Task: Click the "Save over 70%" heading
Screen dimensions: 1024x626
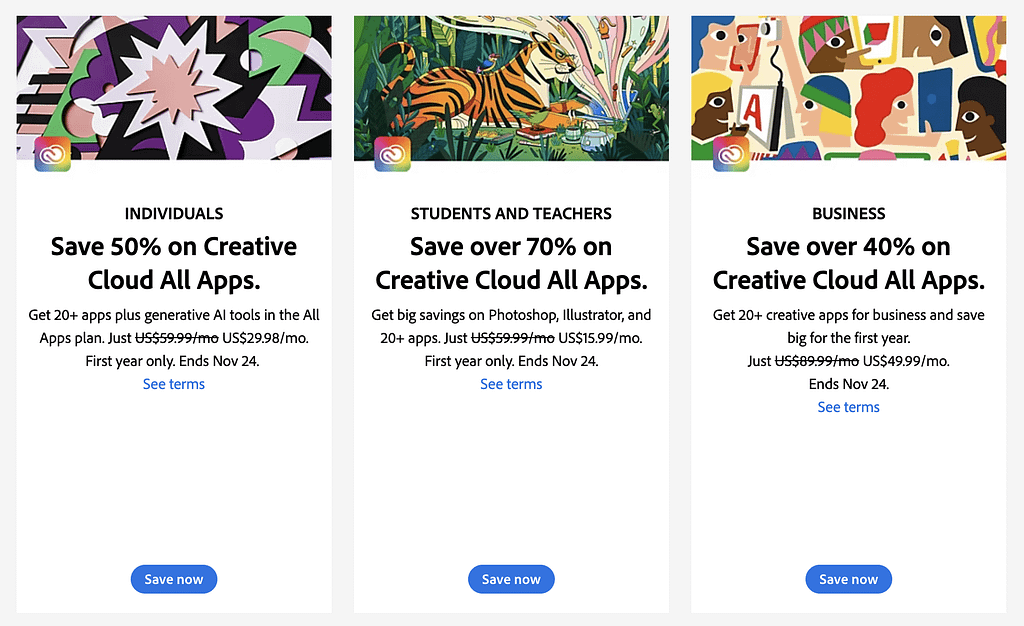Action: click(x=511, y=262)
